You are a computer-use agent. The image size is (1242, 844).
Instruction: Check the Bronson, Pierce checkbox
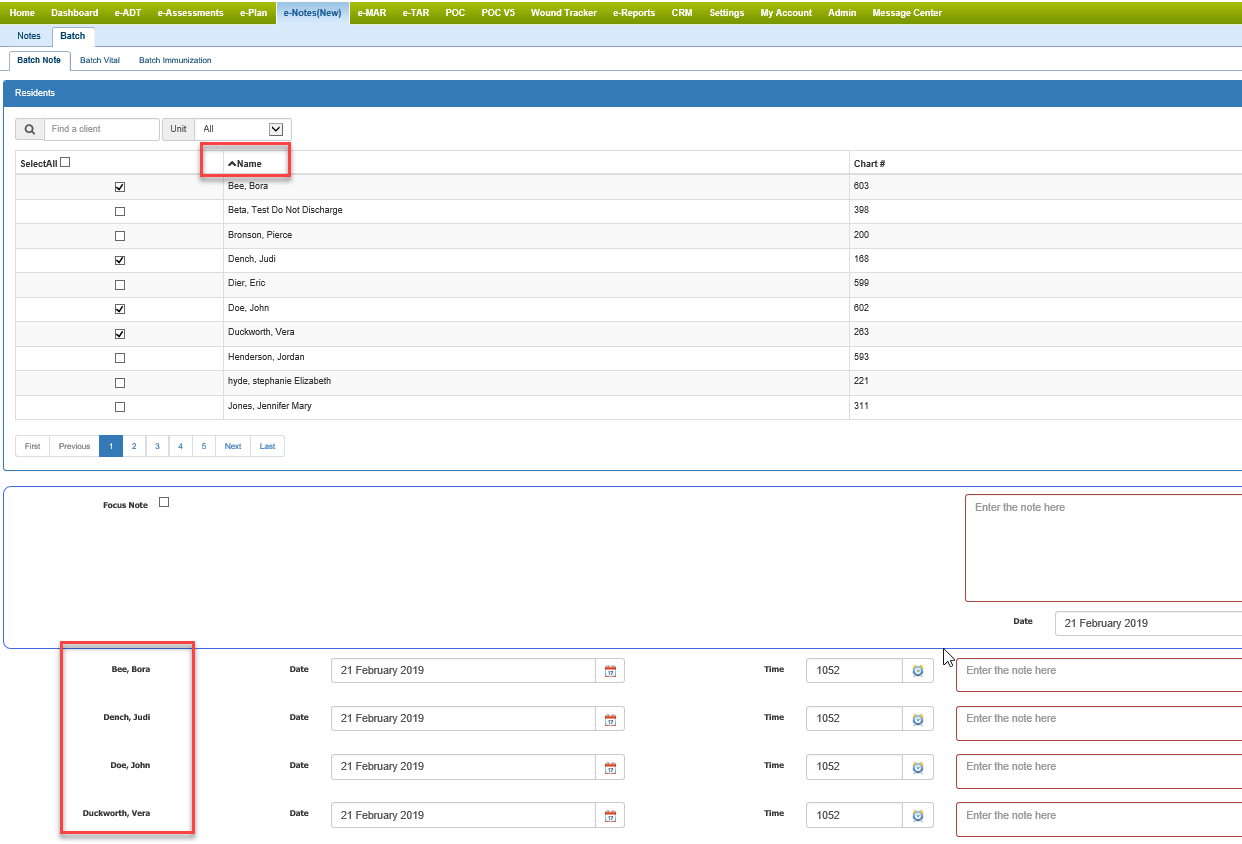point(120,236)
